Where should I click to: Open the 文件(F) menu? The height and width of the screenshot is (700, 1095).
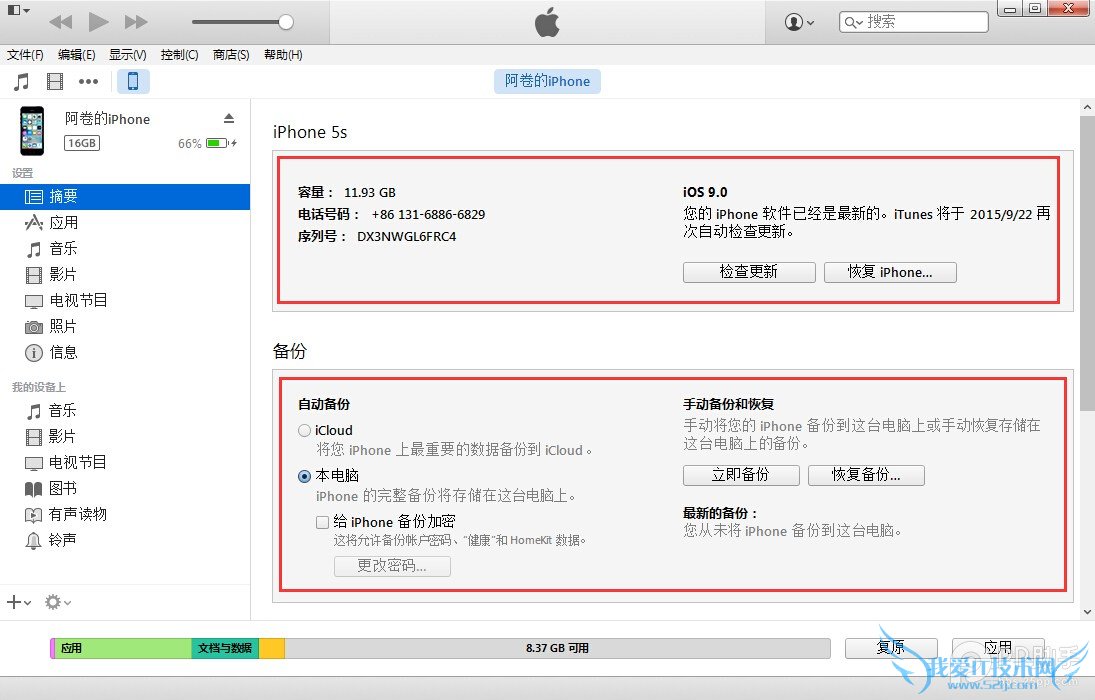tap(25, 54)
